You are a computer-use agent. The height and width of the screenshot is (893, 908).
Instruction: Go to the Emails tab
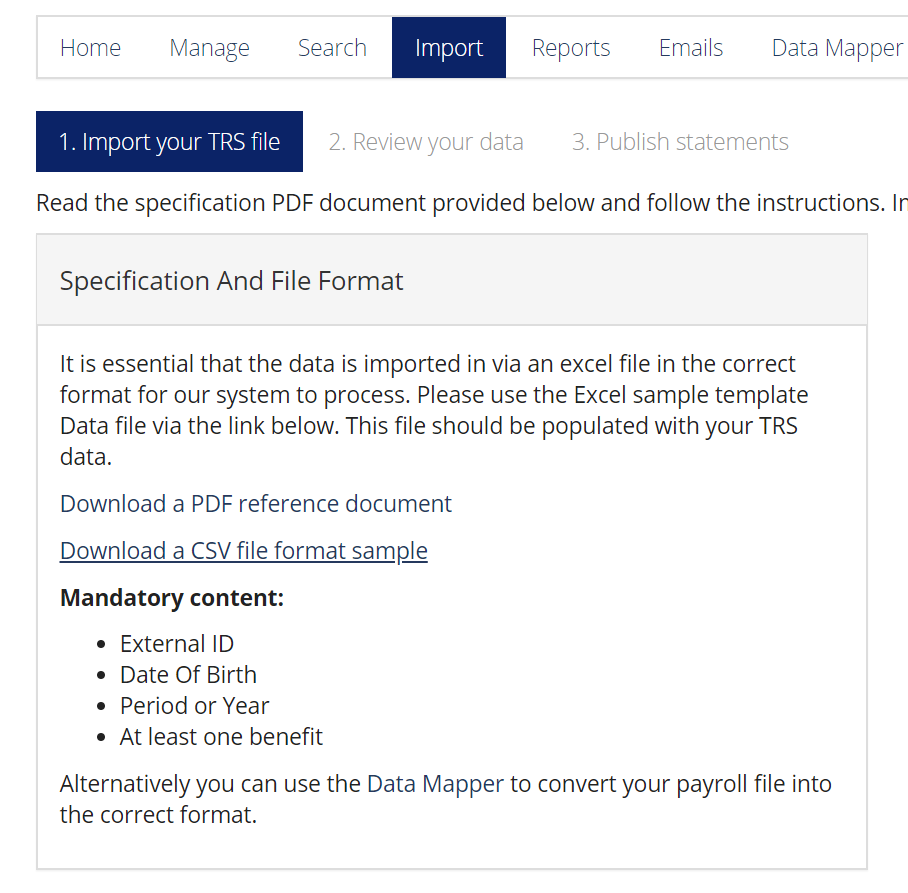(690, 47)
